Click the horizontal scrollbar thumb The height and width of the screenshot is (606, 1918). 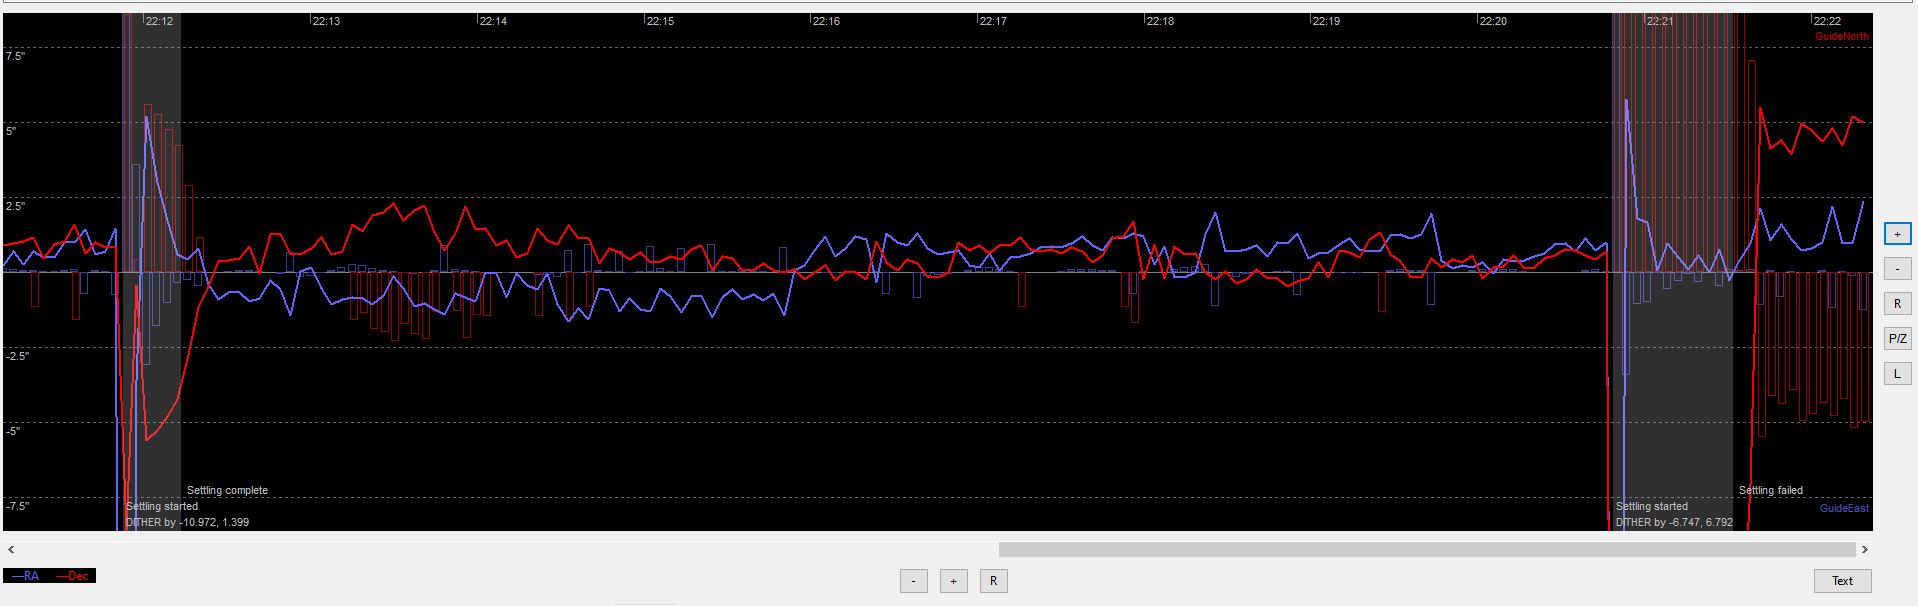tap(1427, 549)
